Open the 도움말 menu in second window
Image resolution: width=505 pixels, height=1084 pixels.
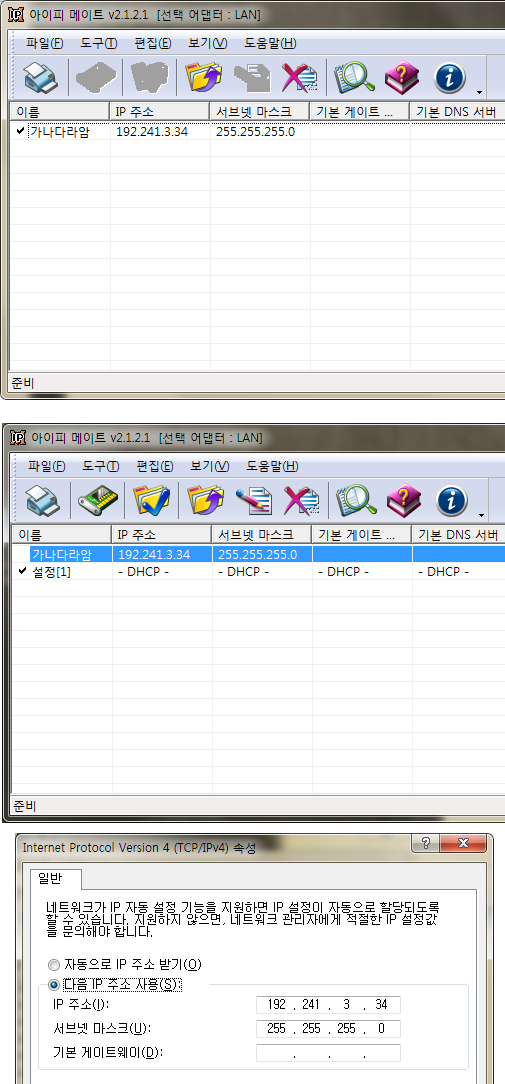tap(273, 467)
